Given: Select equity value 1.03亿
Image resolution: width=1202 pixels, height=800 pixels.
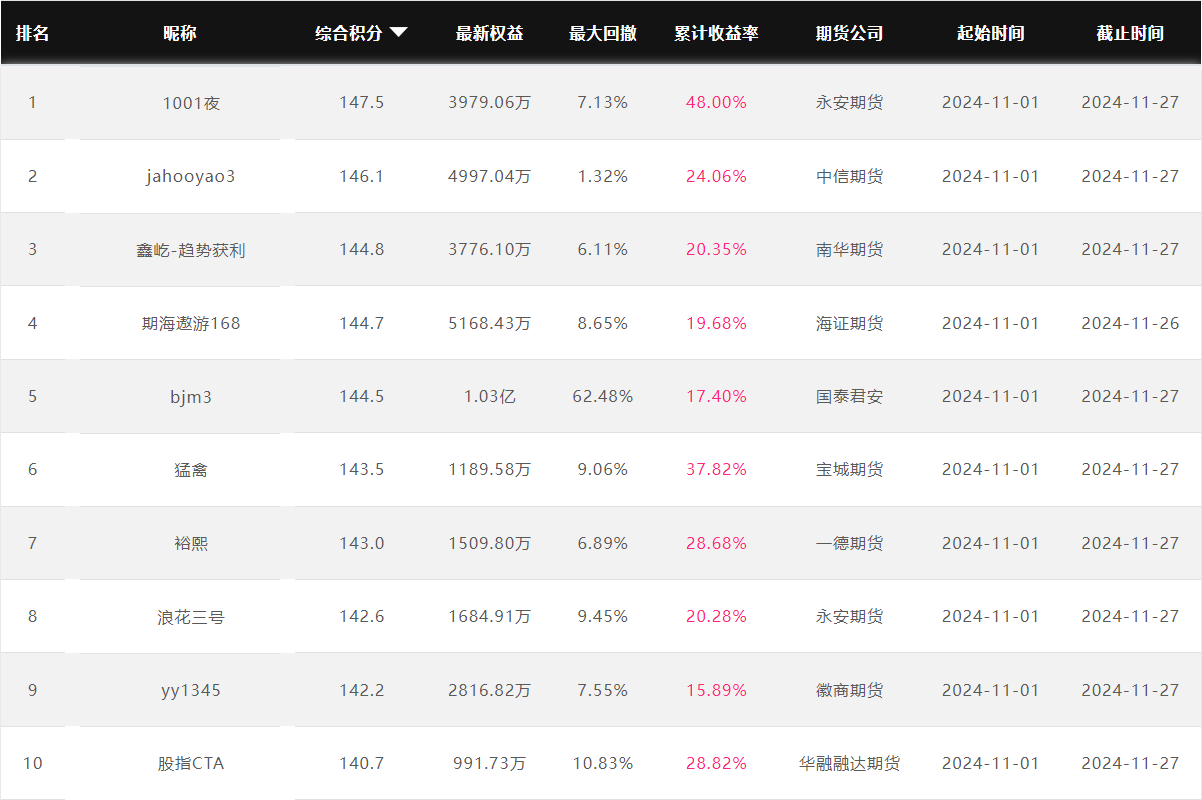Looking at the screenshot, I should coord(490,396).
